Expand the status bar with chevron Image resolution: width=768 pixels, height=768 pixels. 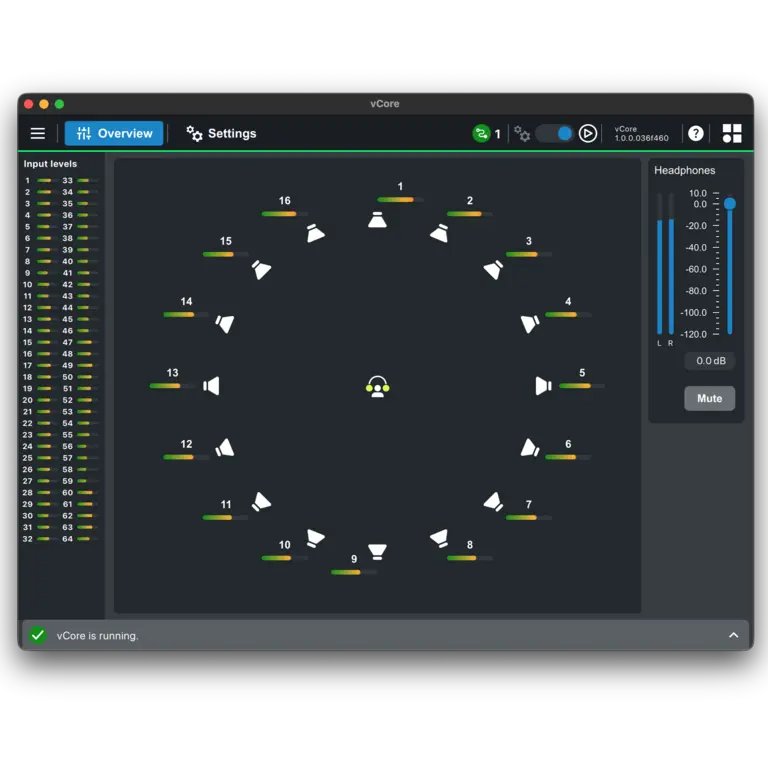click(x=733, y=635)
